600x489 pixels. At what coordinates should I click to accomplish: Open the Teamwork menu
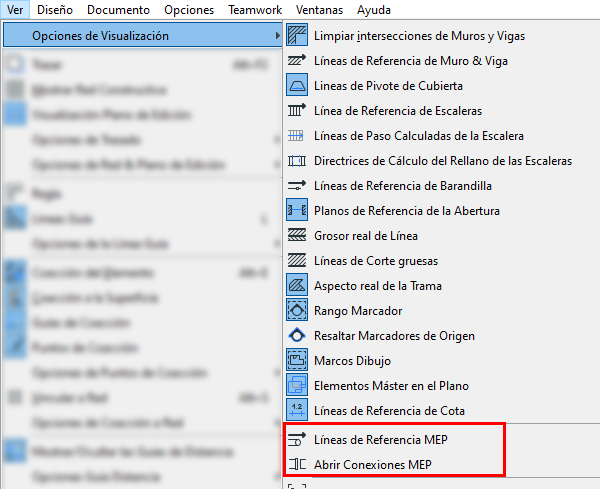point(255,10)
